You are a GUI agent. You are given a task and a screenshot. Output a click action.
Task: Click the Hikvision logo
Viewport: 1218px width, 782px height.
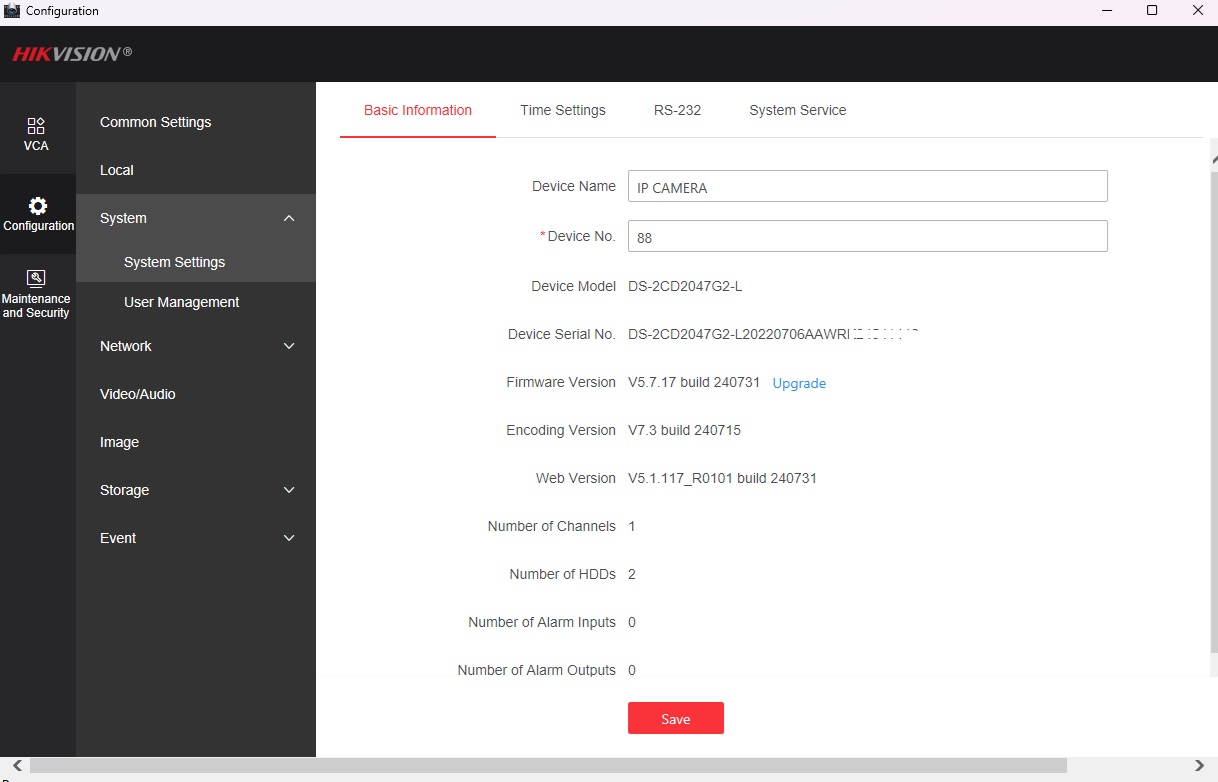click(71, 54)
